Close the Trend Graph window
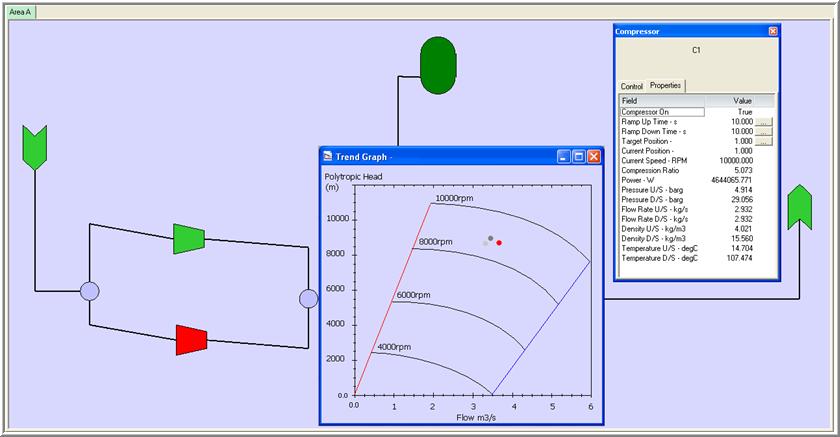This screenshot has height=437, width=840. point(594,156)
